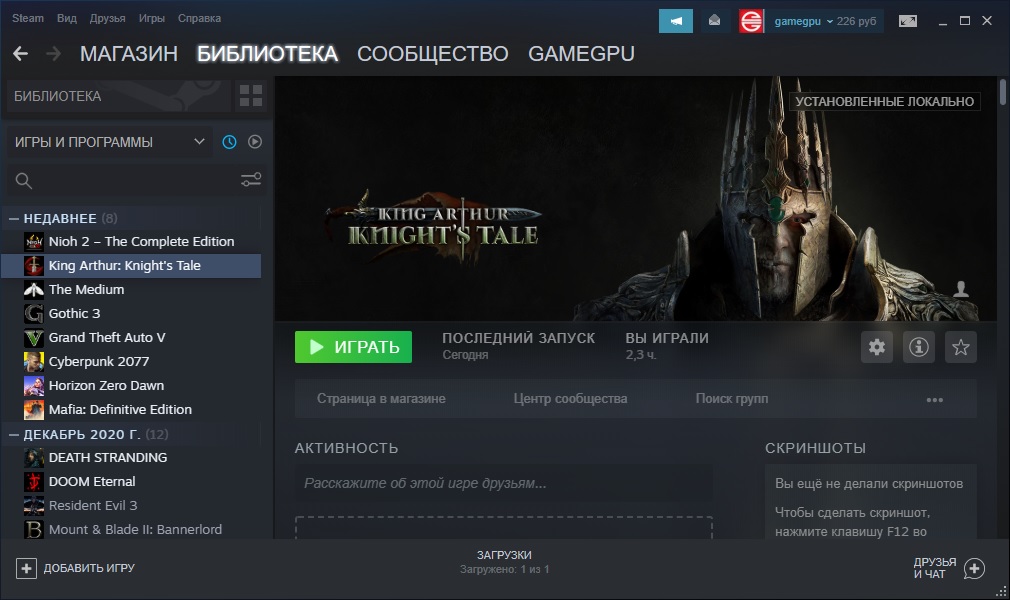Toggle ready-to-play filter icon

point(255,142)
